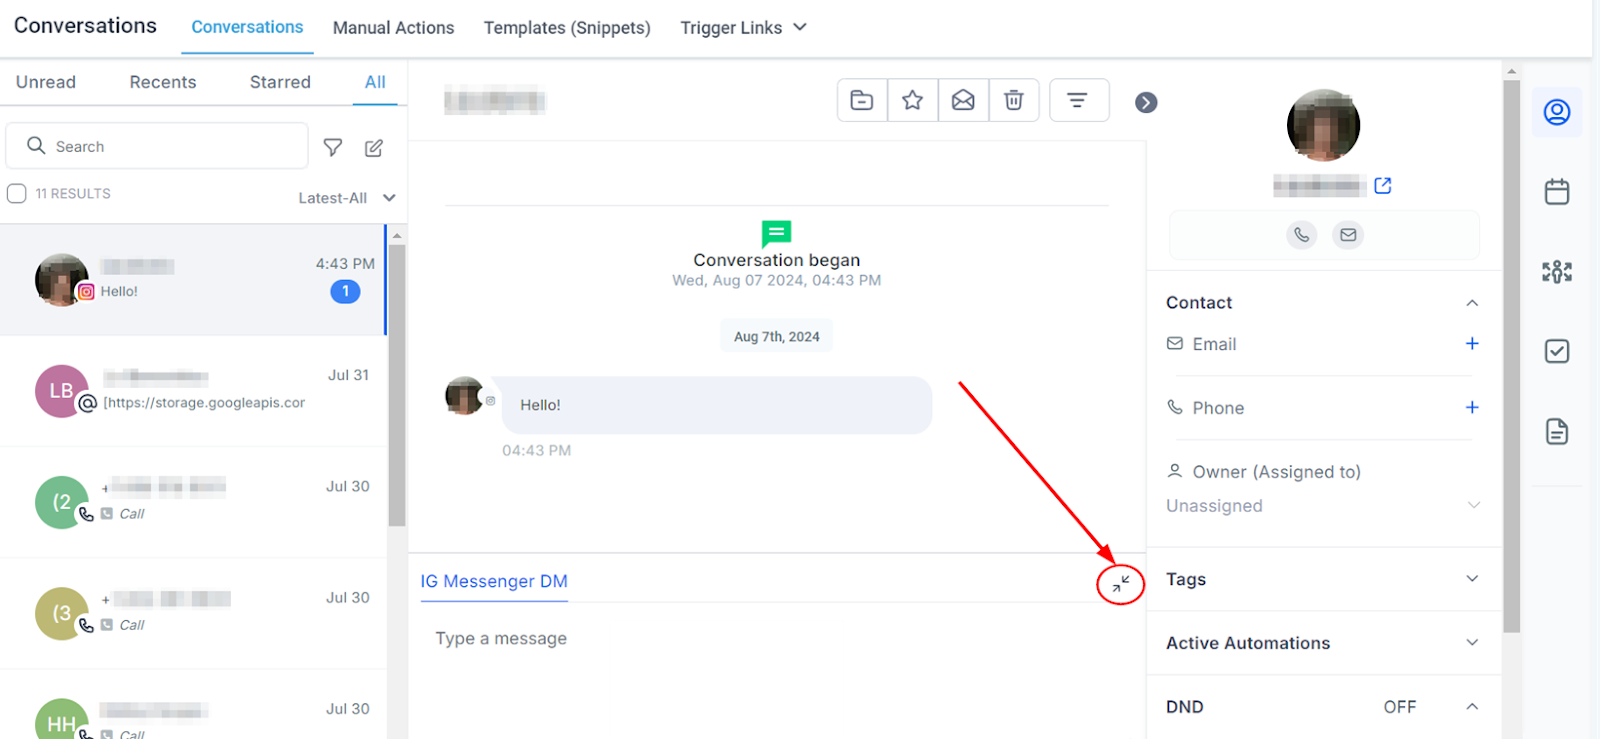Viewport: 1600px width, 739px height.
Task: Open contact profile external link icon
Action: click(x=1383, y=185)
